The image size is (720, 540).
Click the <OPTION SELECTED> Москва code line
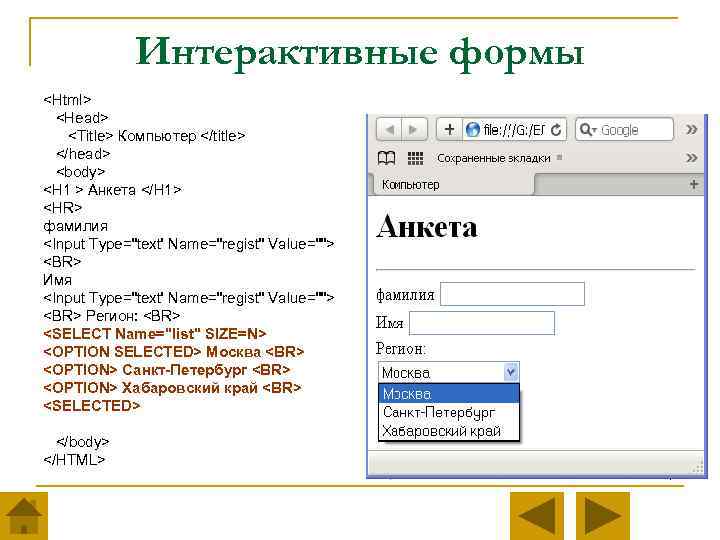(174, 352)
